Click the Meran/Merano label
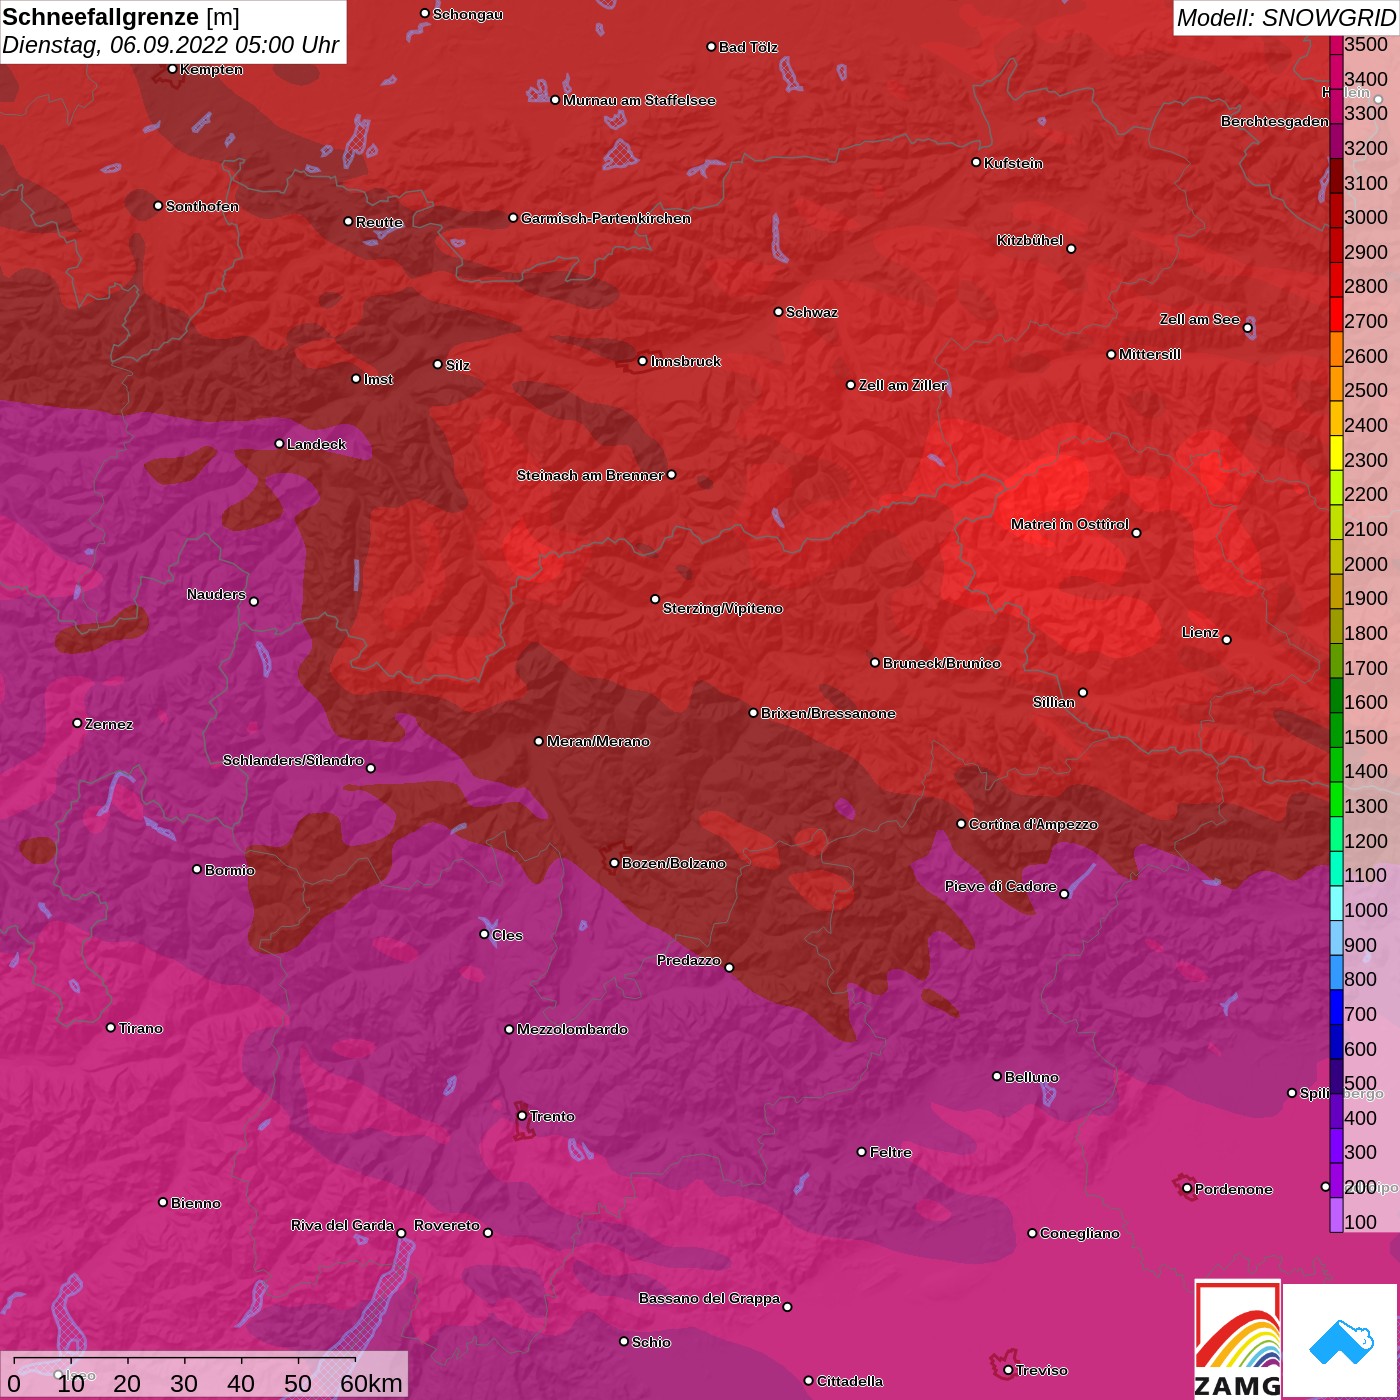 click(598, 741)
